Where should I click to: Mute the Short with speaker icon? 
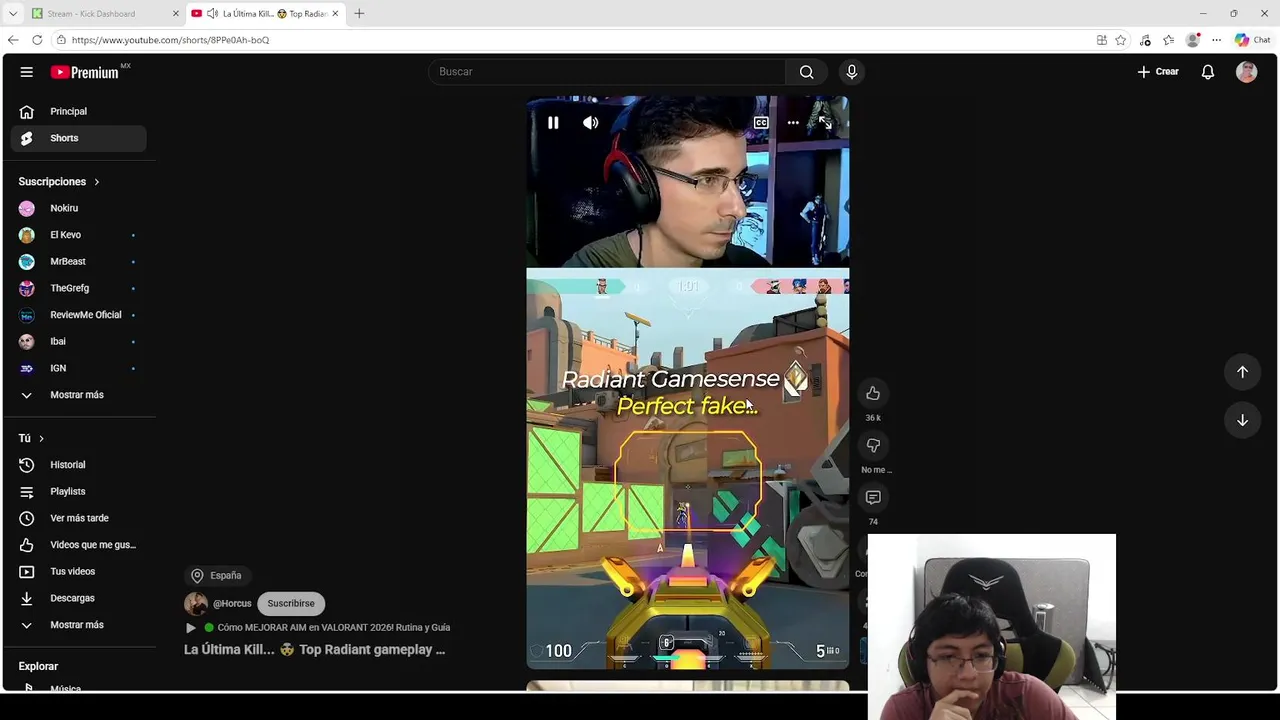pos(591,123)
